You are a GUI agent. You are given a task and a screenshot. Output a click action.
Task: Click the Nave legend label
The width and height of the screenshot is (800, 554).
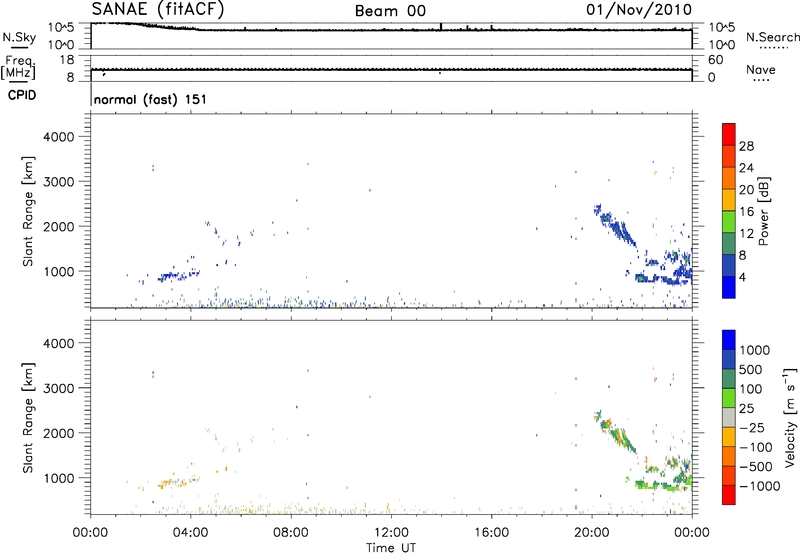pos(761,69)
